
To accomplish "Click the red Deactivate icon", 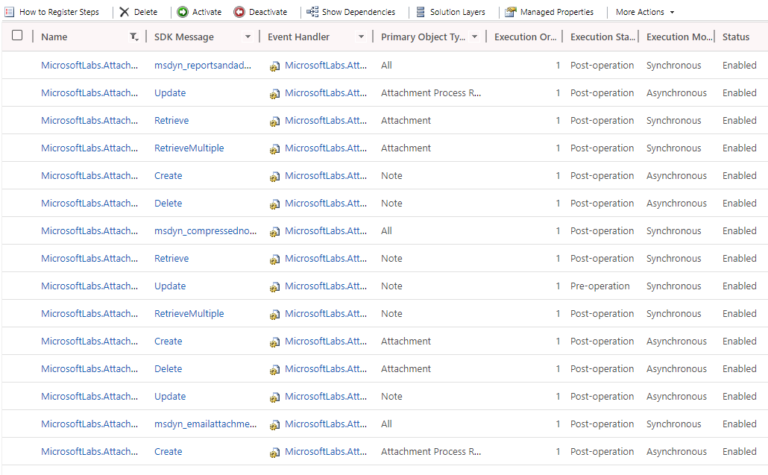I will tap(239, 12).
